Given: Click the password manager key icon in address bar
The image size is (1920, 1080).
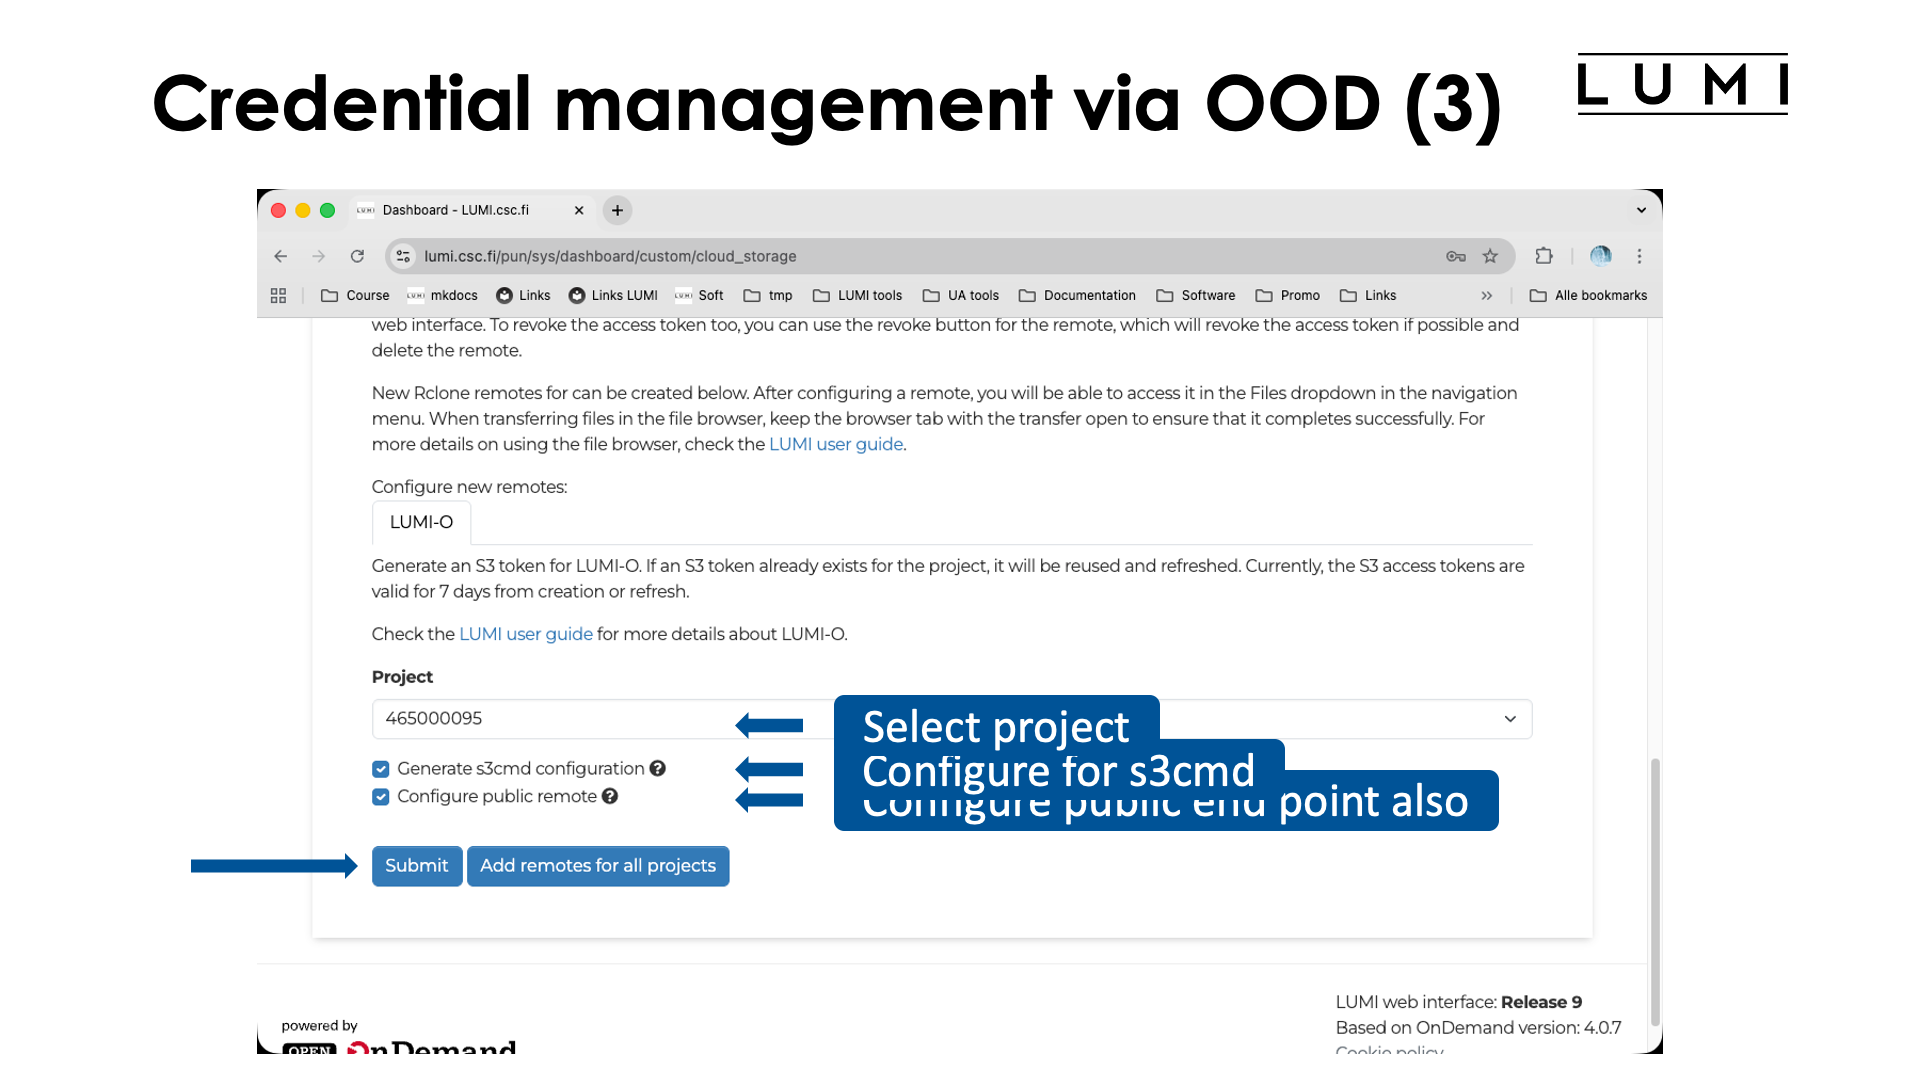Looking at the screenshot, I should point(1456,256).
